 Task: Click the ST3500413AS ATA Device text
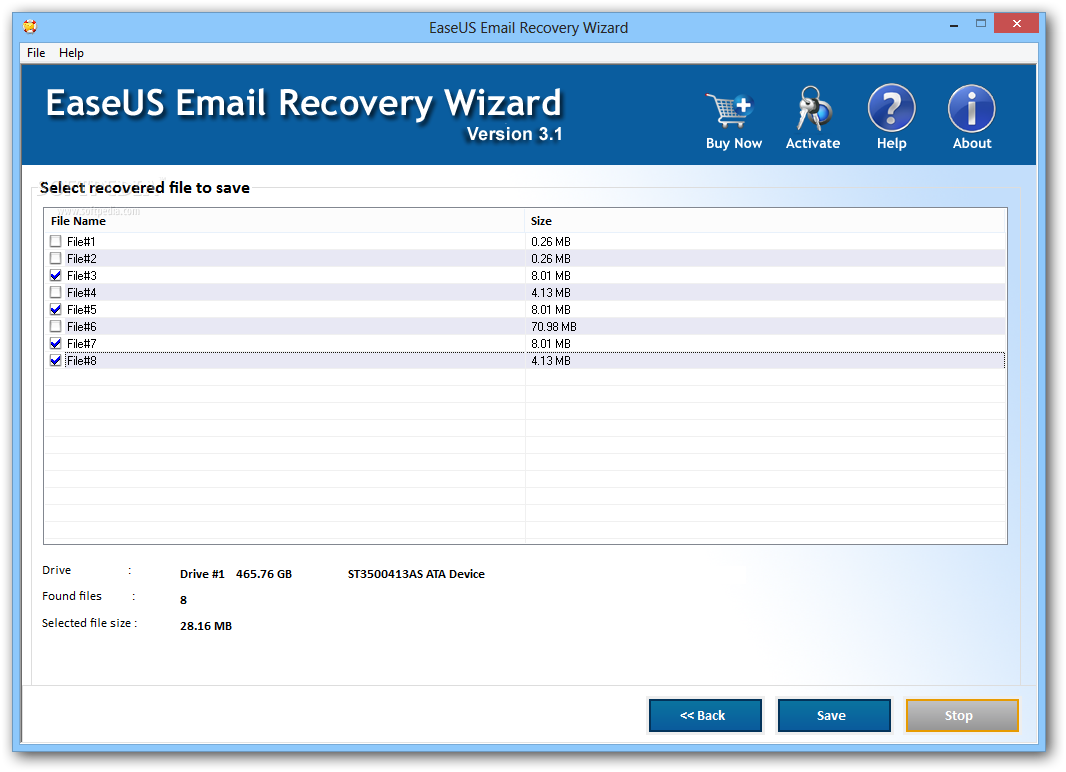pyautogui.click(x=416, y=574)
